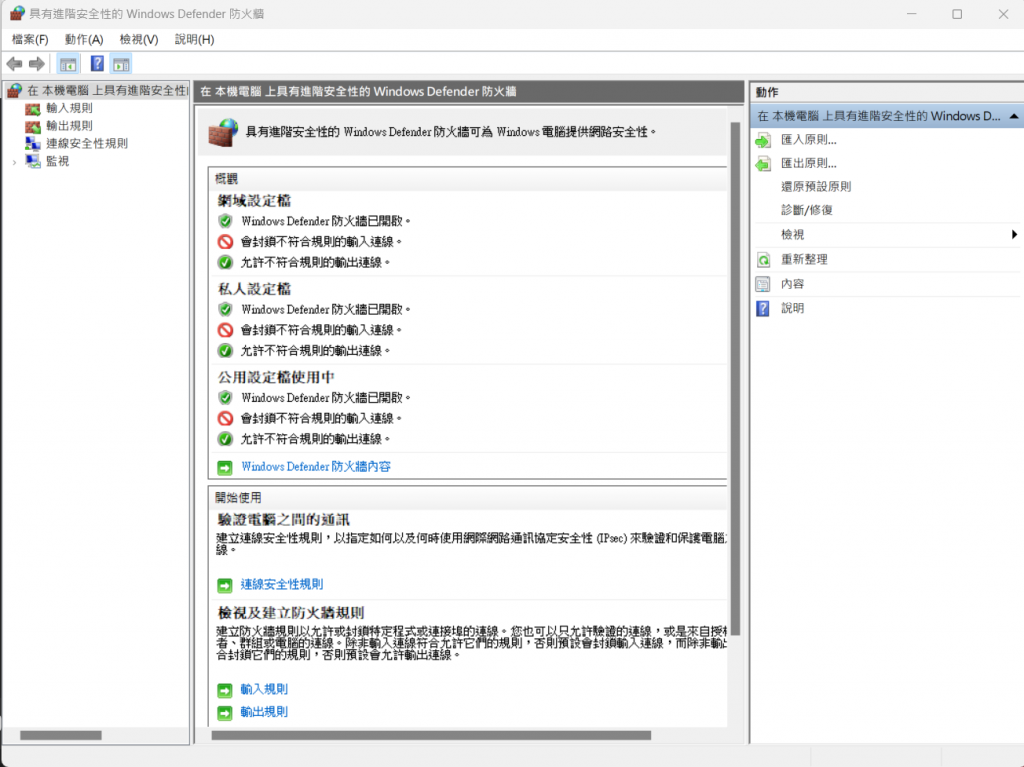Toggle the console tree pane icon

68,64
